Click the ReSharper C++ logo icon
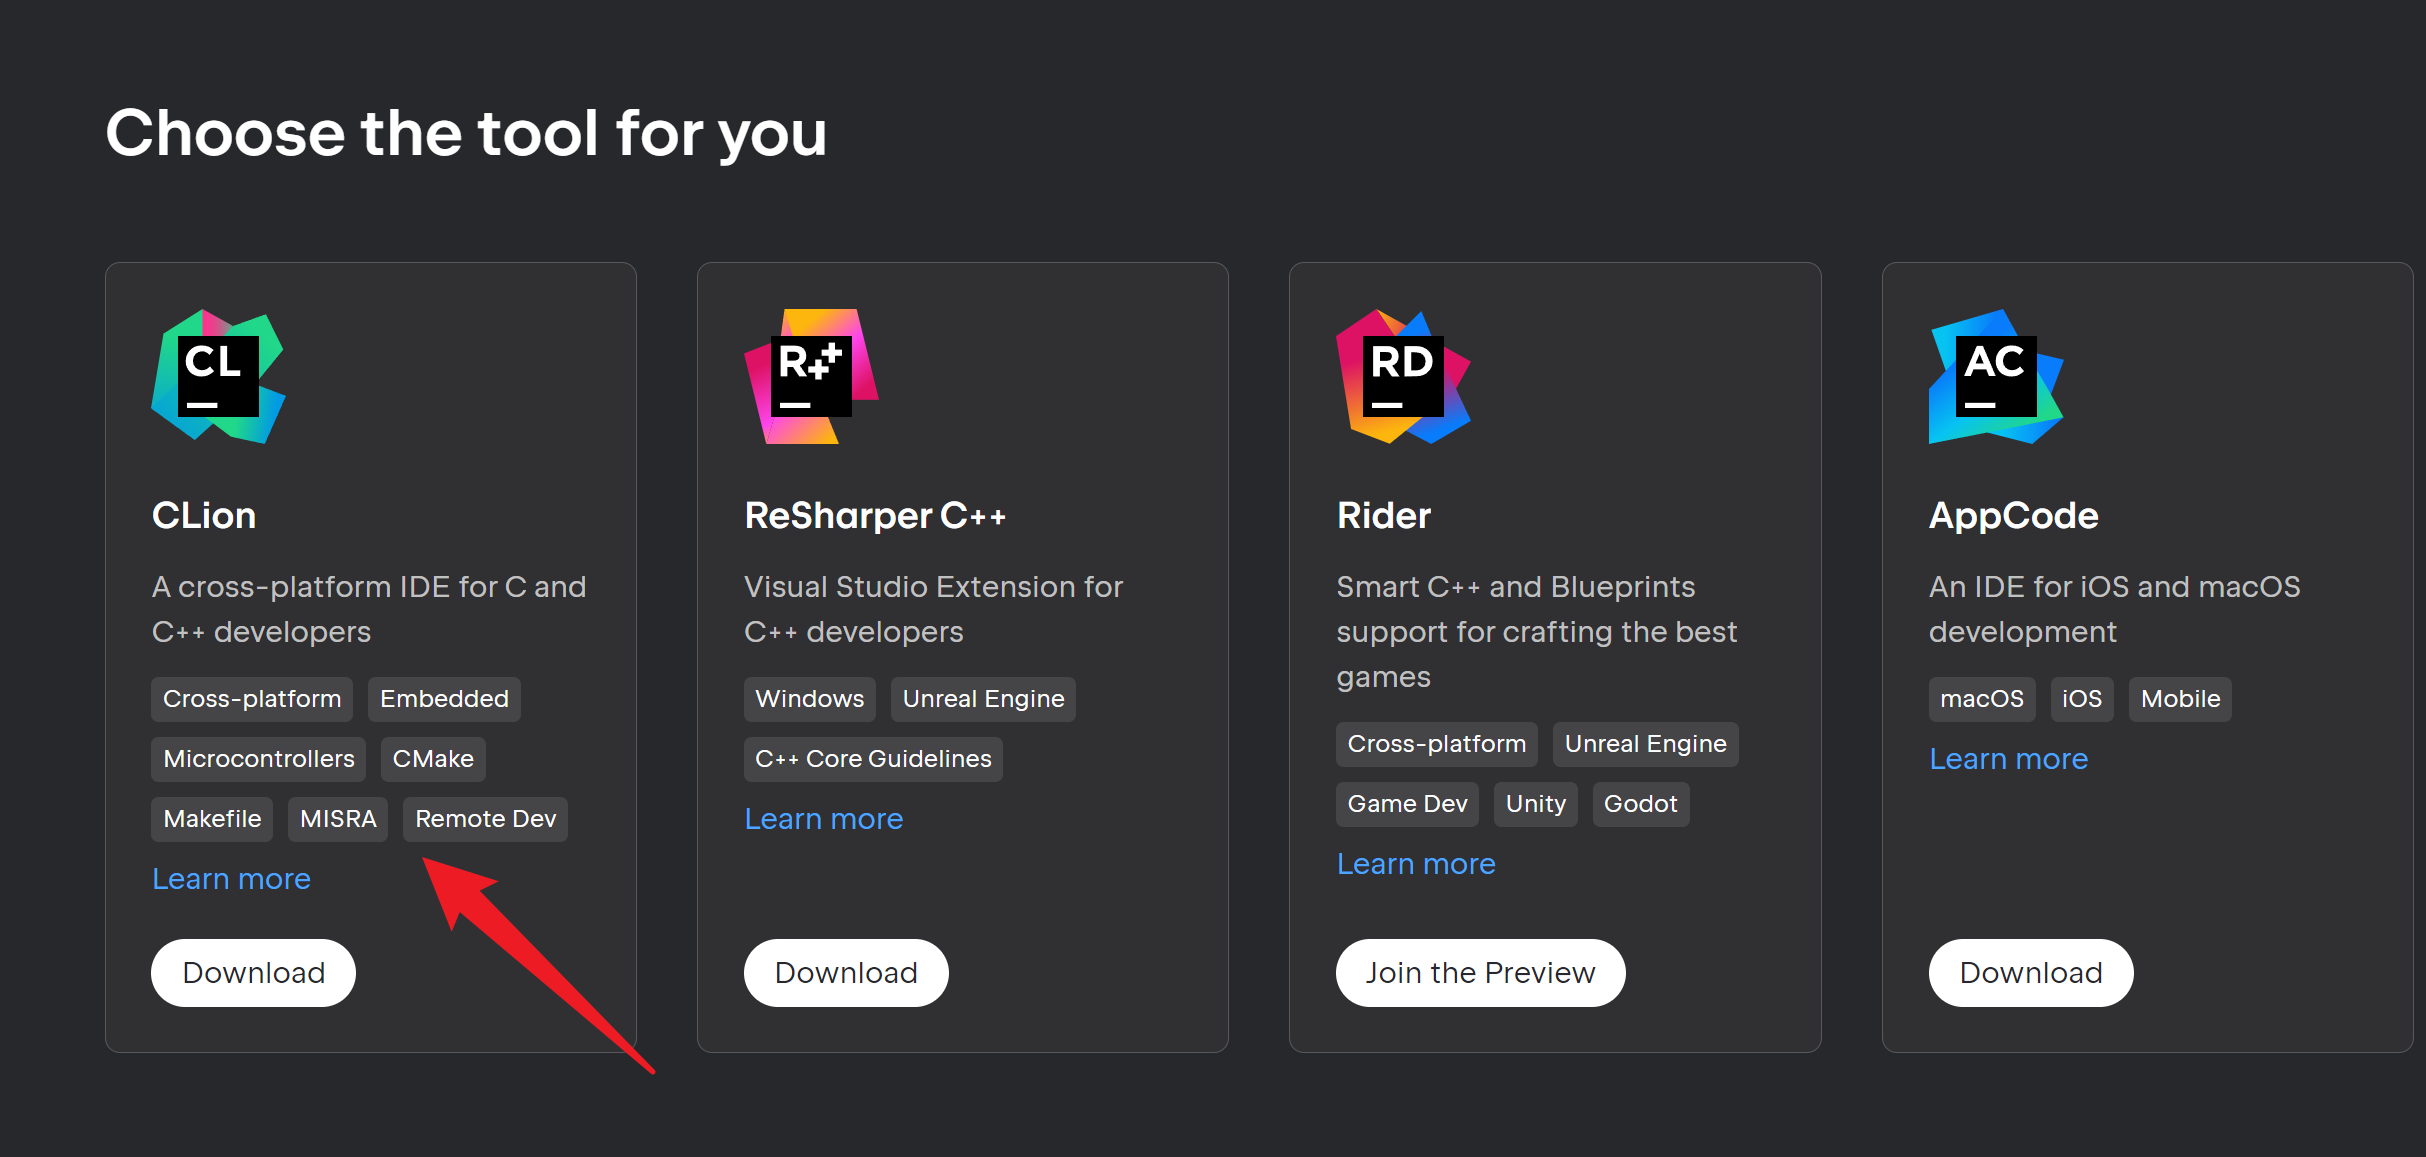Viewport: 2426px width, 1157px height. [811, 376]
